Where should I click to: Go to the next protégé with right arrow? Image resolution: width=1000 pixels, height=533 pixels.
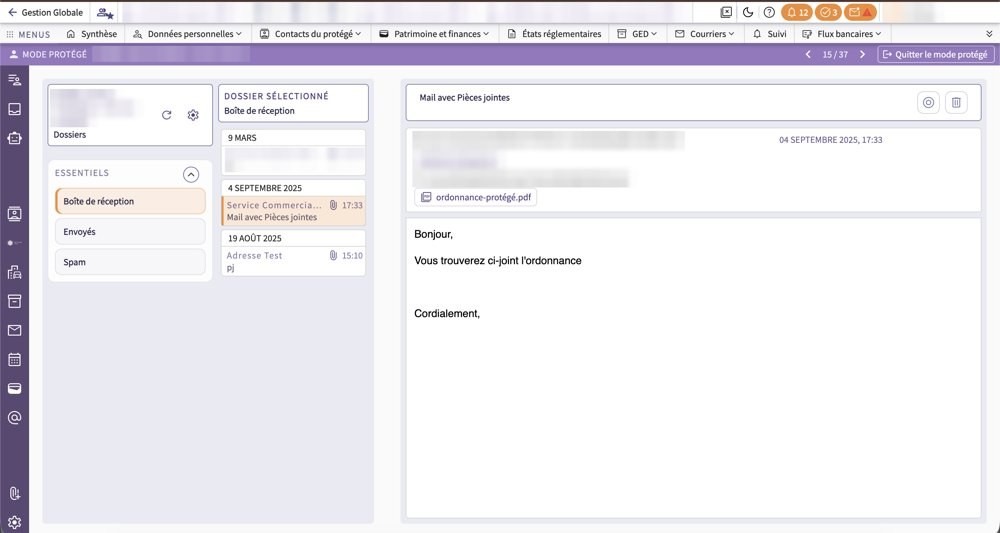click(x=862, y=55)
